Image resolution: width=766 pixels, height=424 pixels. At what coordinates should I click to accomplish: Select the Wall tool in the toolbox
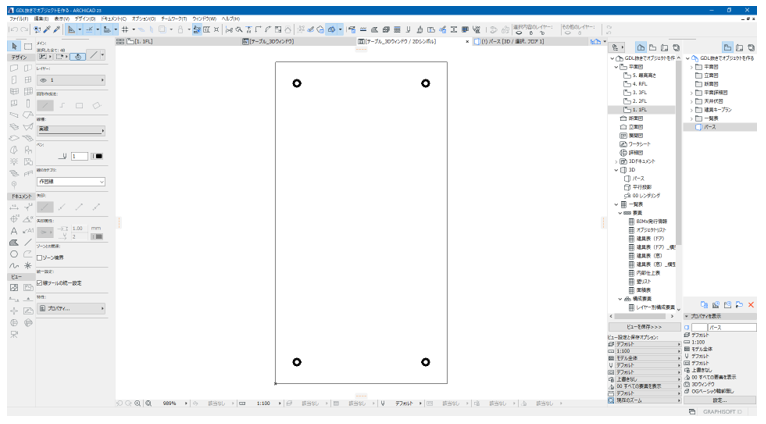tap(14, 68)
